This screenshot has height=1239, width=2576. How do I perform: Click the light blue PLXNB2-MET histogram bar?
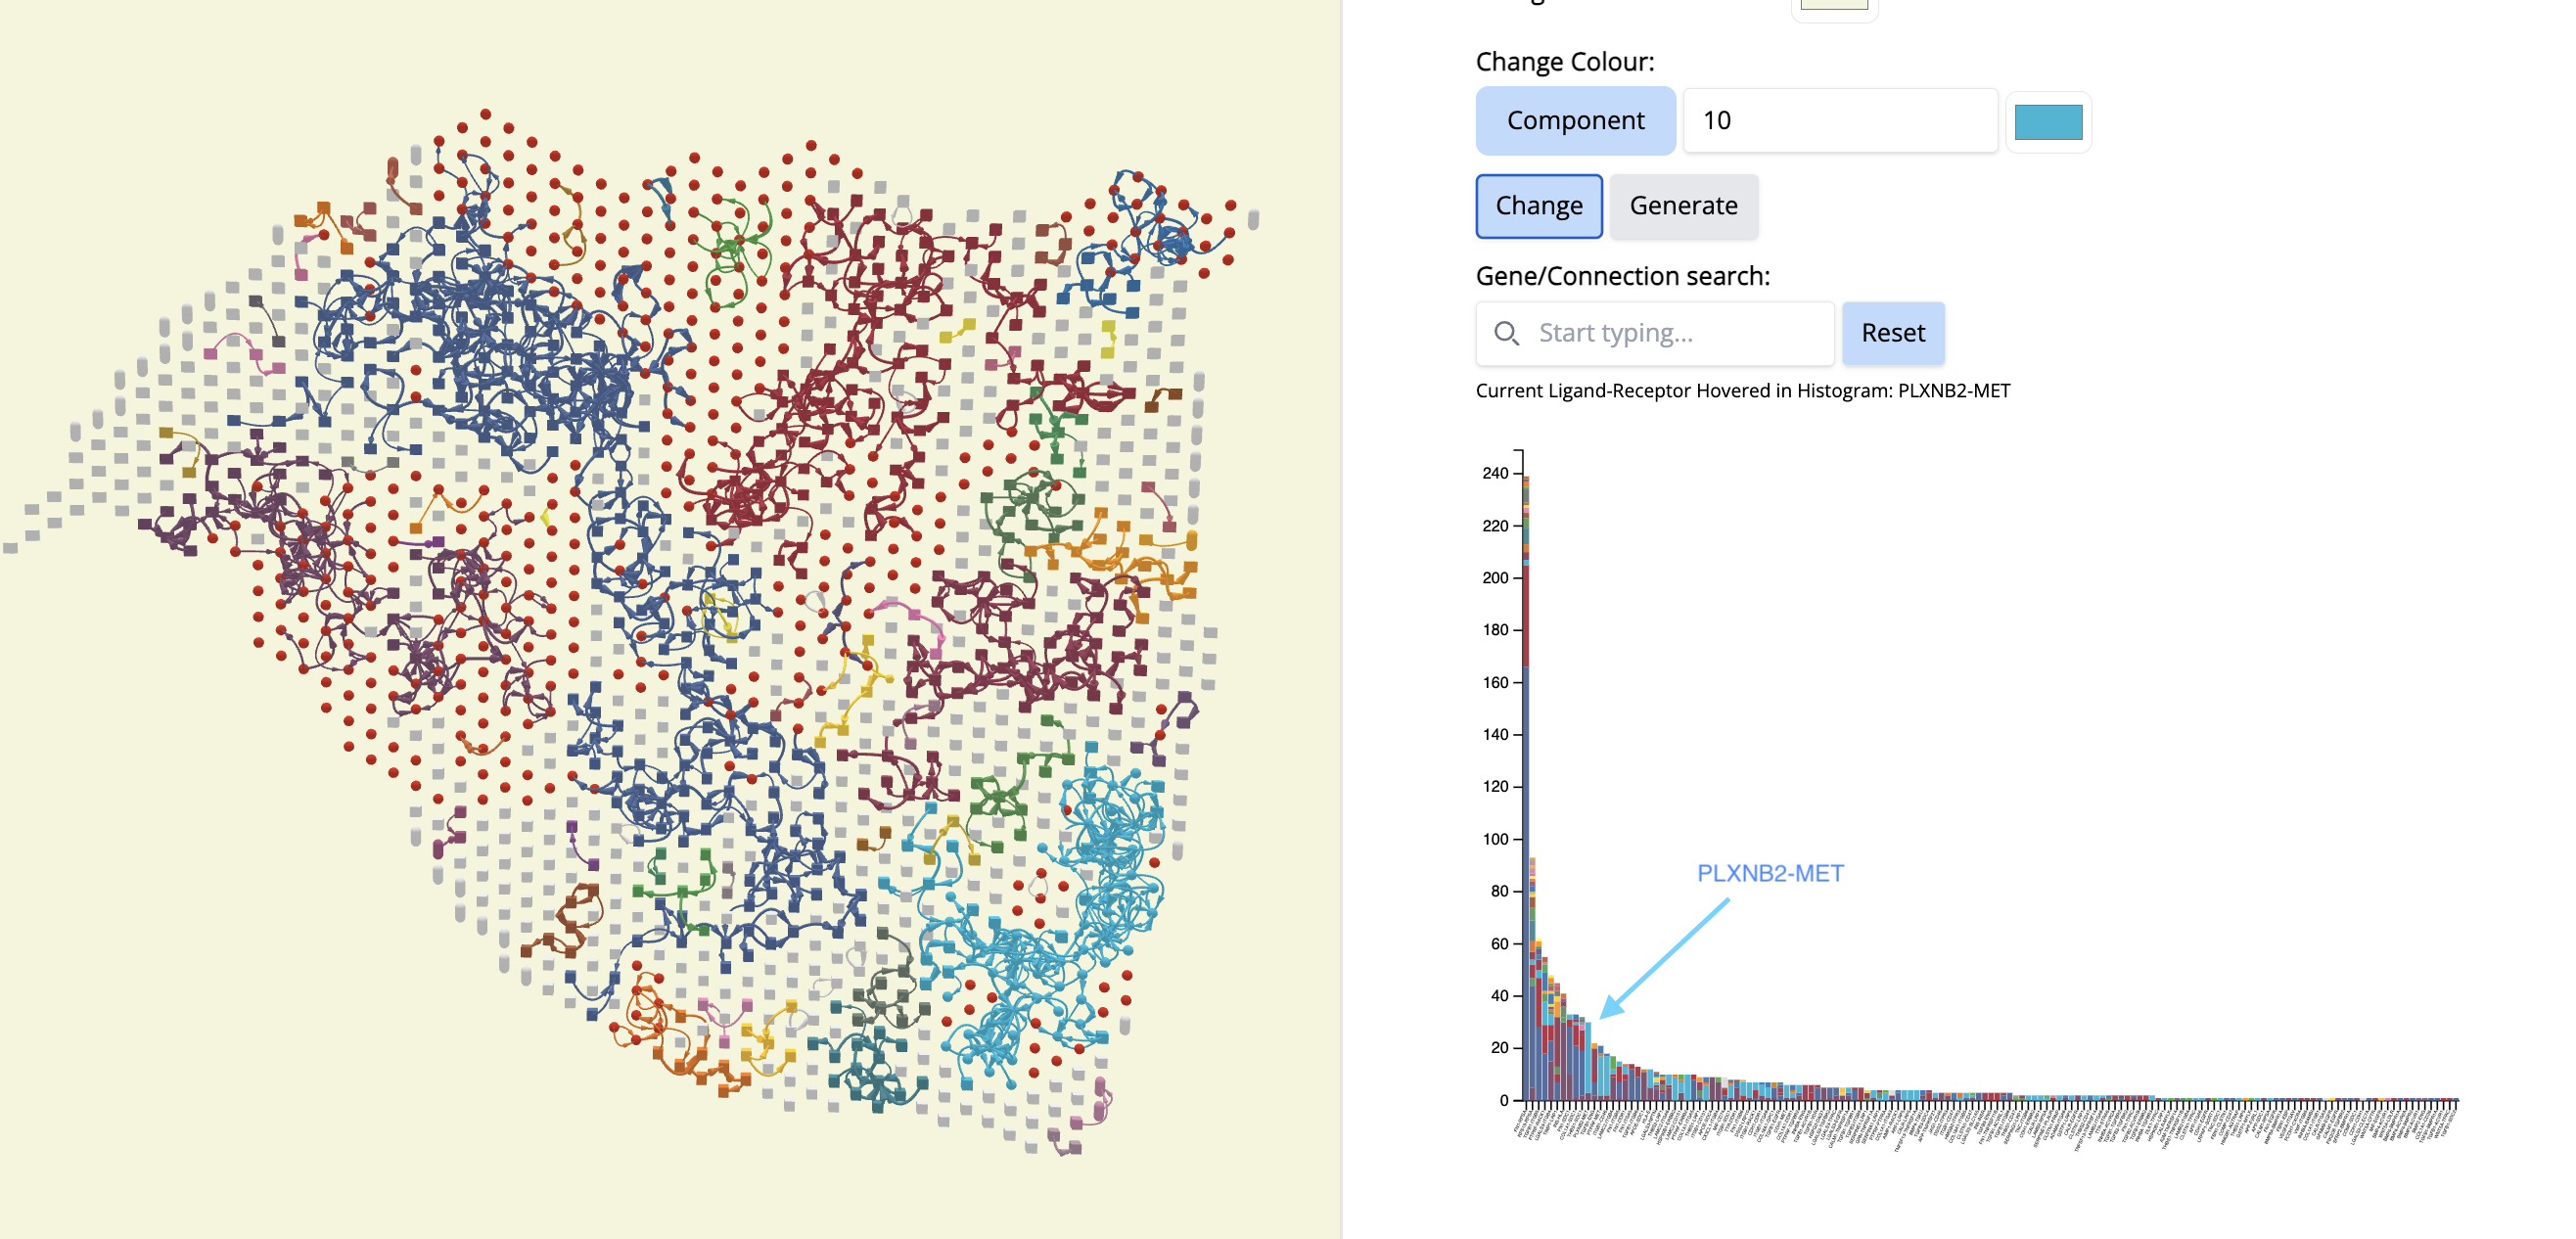point(1588,1060)
